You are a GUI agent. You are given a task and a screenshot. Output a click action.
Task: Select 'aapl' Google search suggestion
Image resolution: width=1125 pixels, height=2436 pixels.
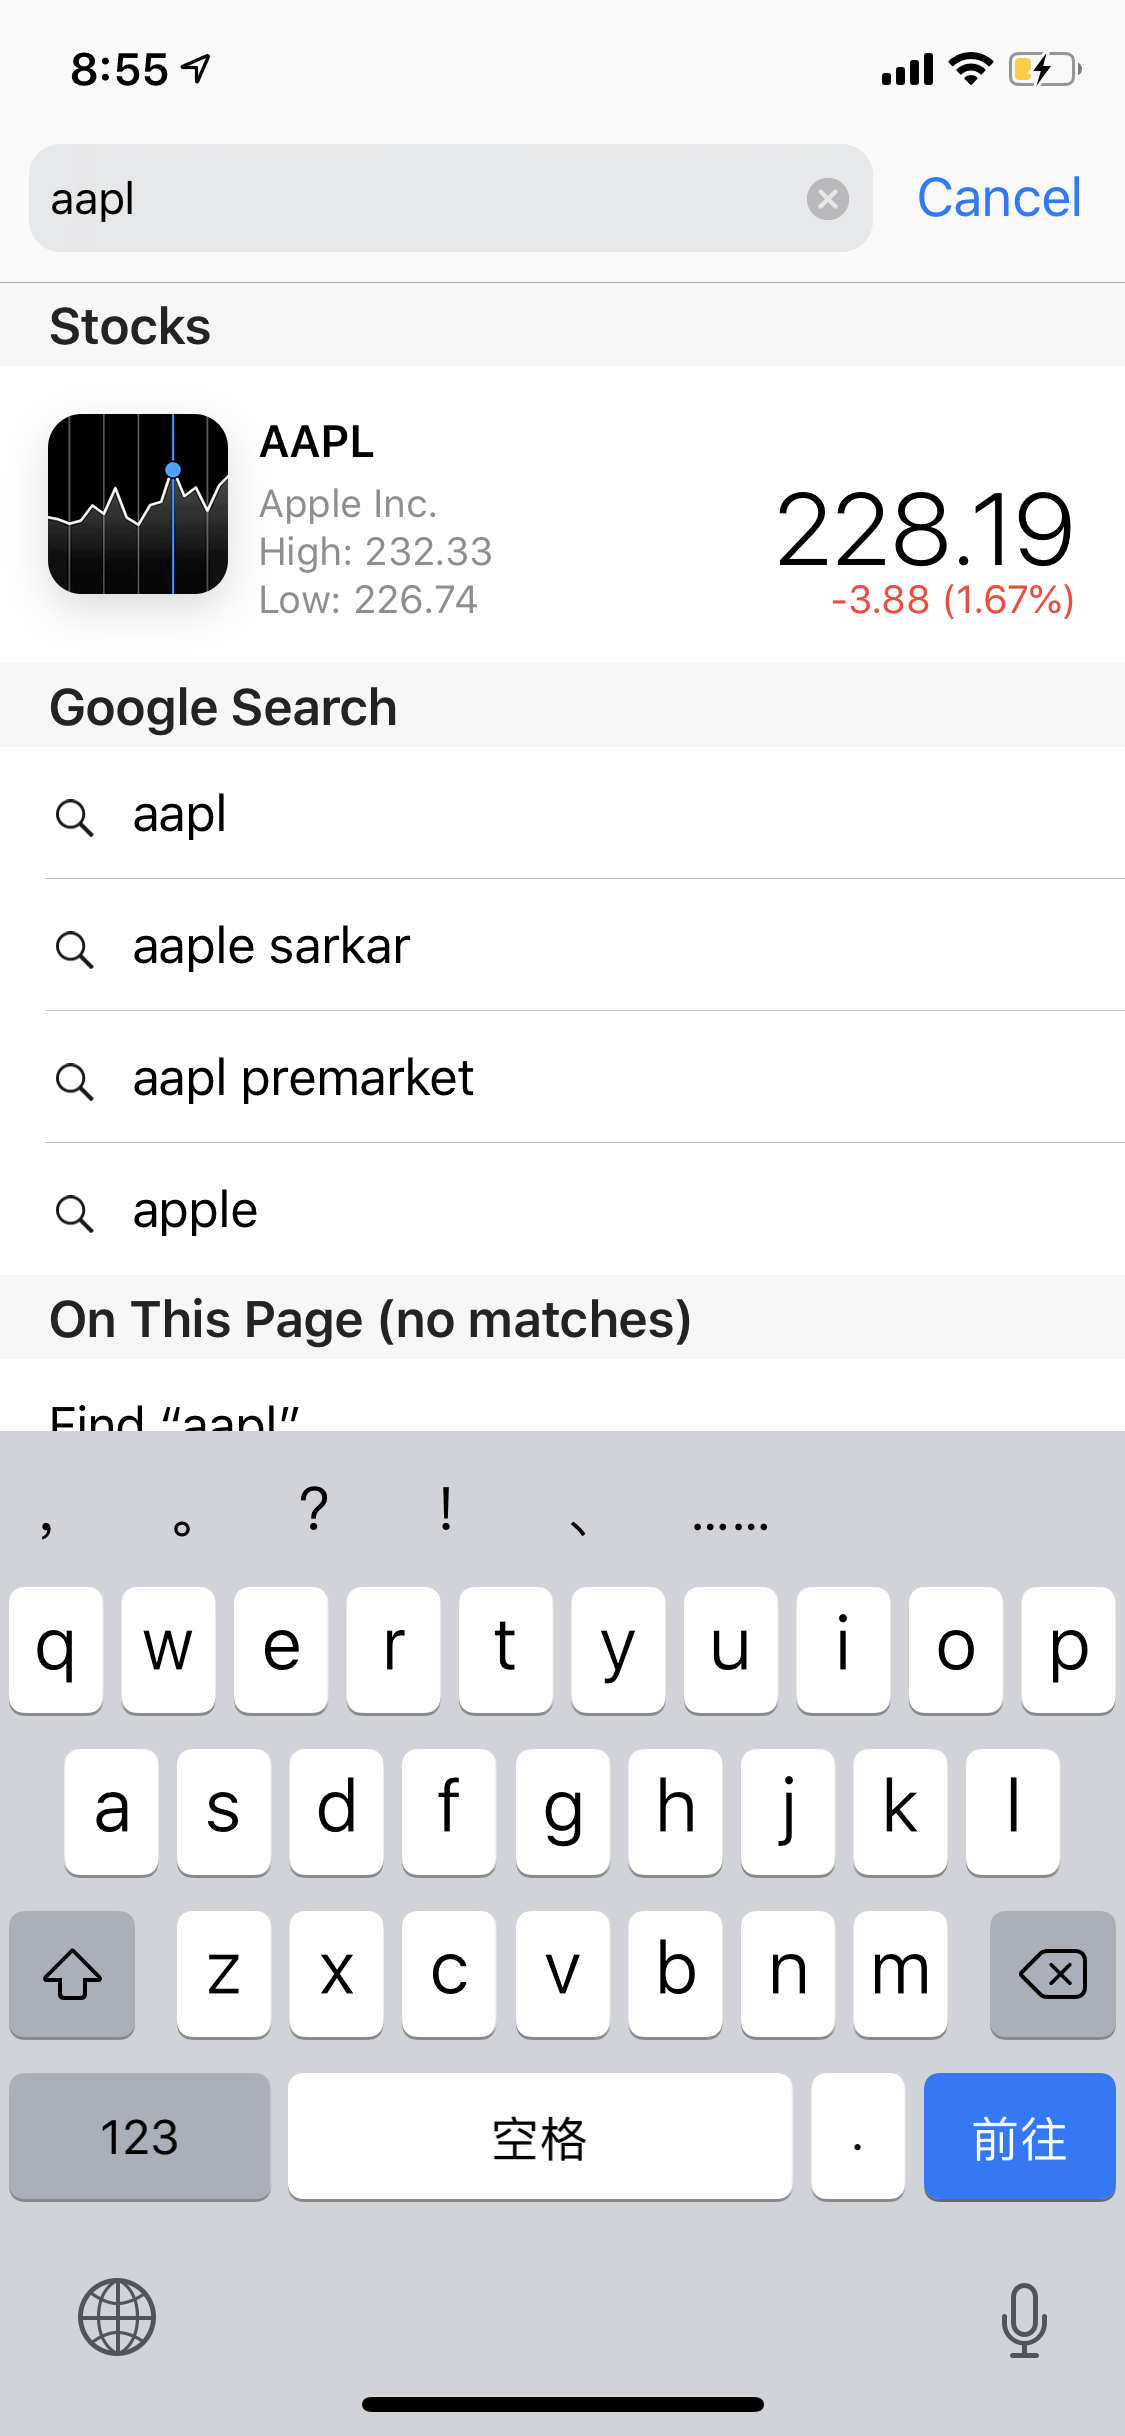[180, 814]
